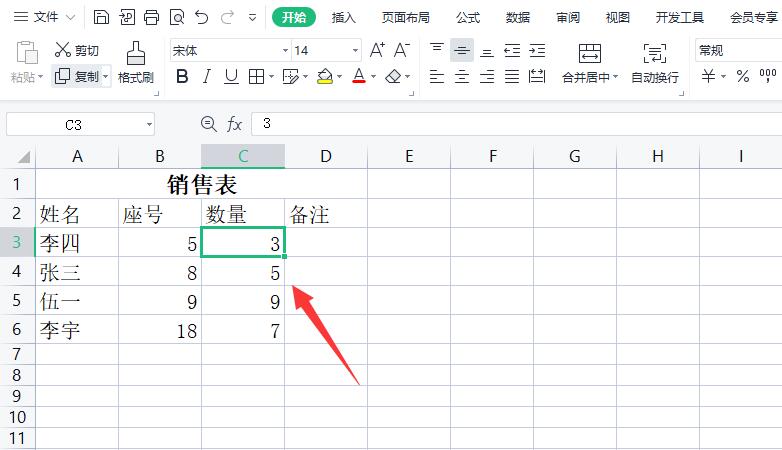This screenshot has width=782, height=450.
Task: Click the percent style icon
Action: (742, 76)
